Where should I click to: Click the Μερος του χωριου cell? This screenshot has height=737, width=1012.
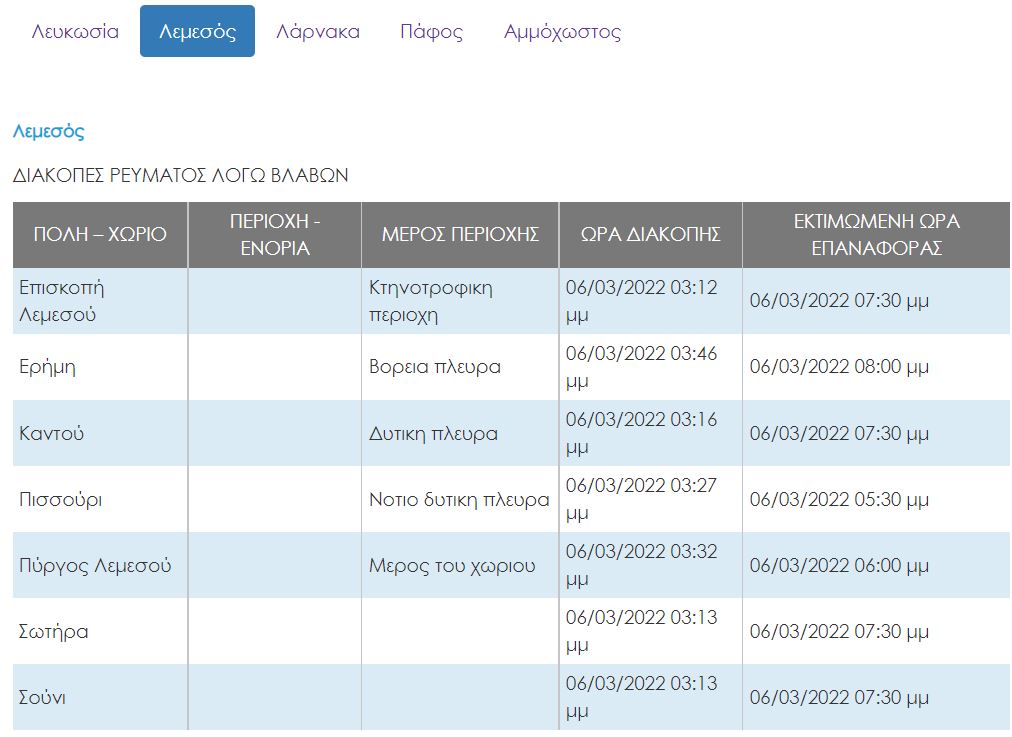click(x=460, y=565)
